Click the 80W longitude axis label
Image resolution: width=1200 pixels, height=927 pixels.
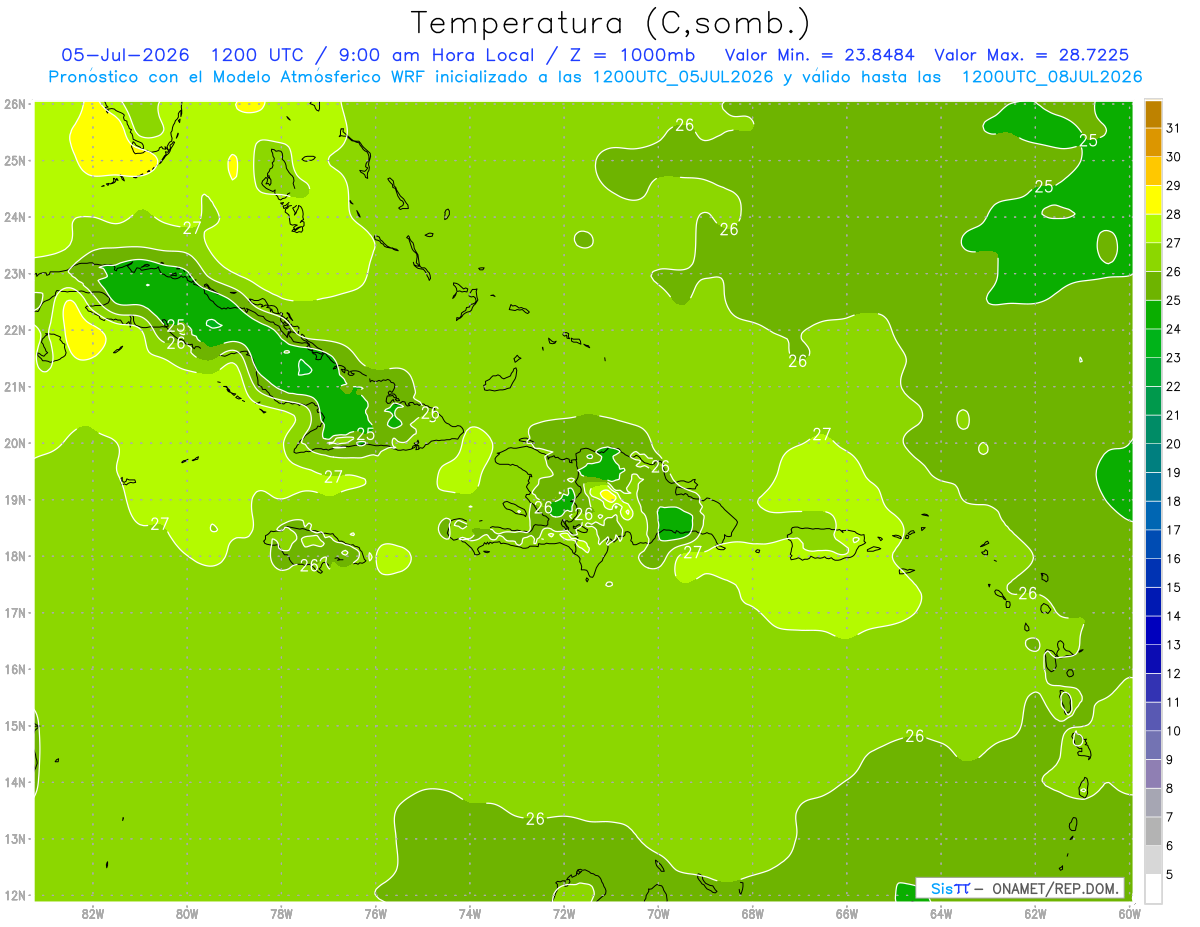186,913
